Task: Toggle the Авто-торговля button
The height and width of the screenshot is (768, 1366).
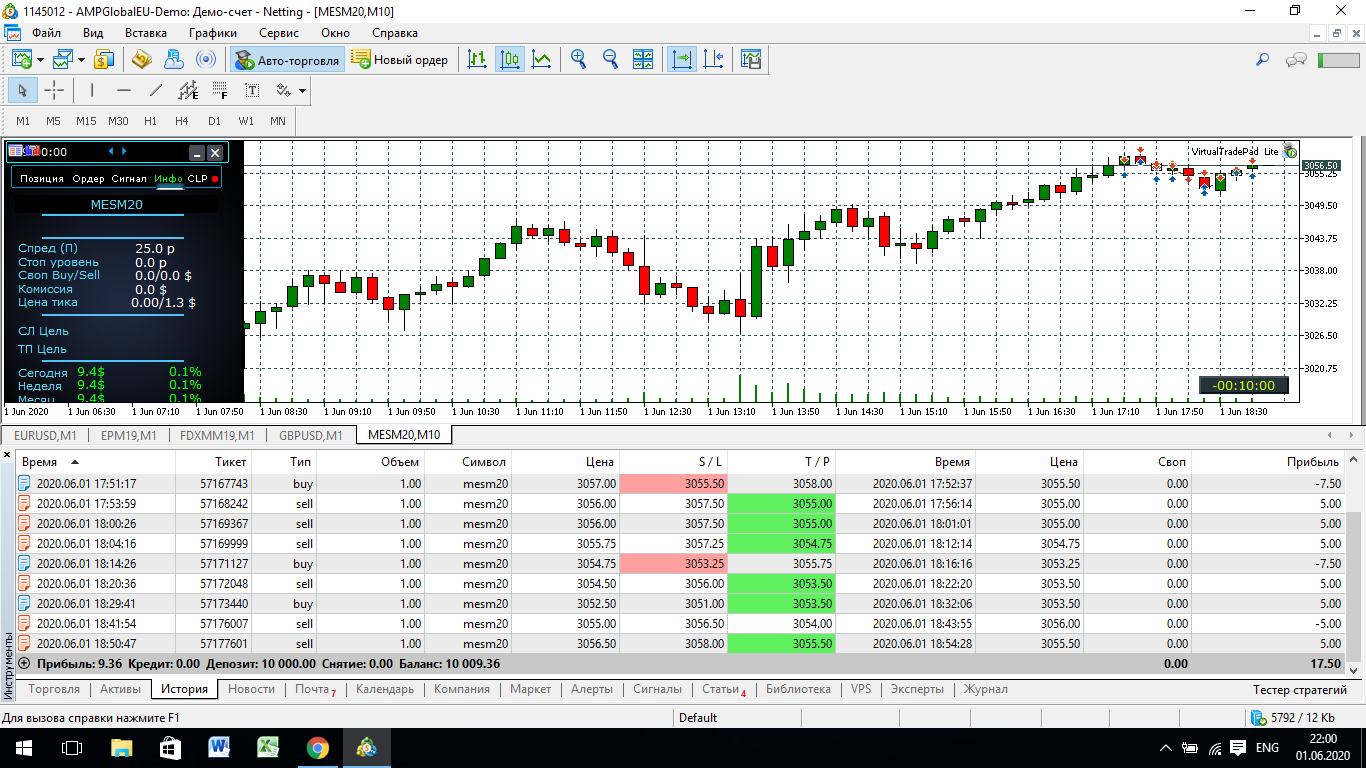Action: [287, 60]
